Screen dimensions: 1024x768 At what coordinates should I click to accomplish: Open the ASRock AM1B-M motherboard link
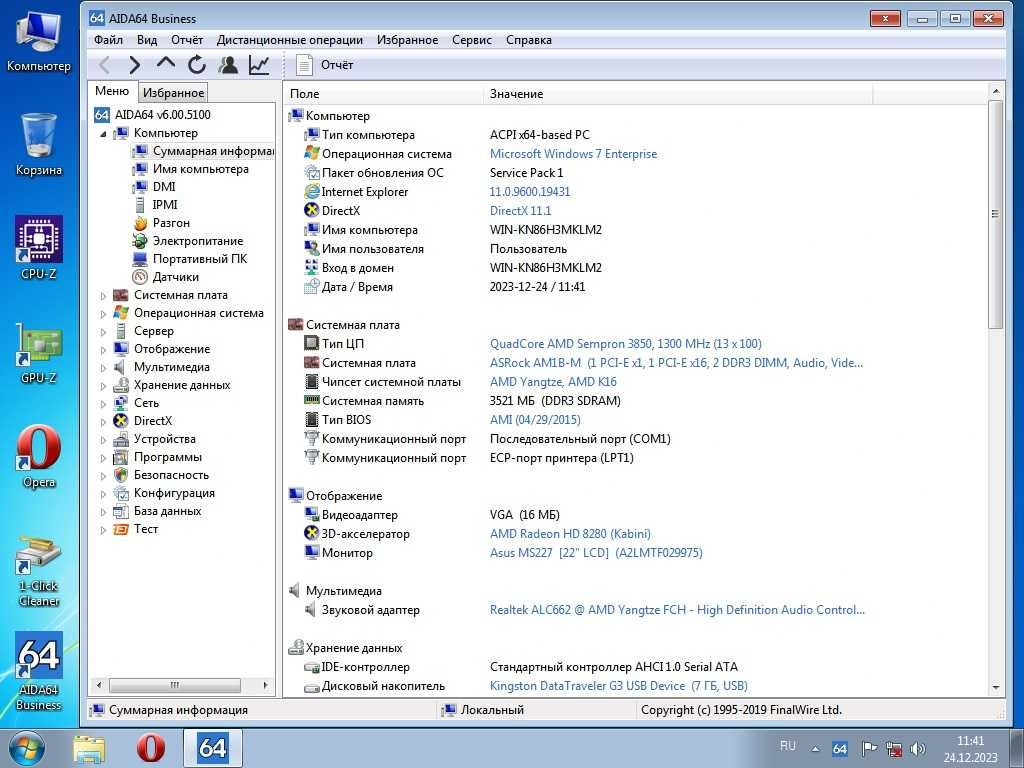coord(676,363)
